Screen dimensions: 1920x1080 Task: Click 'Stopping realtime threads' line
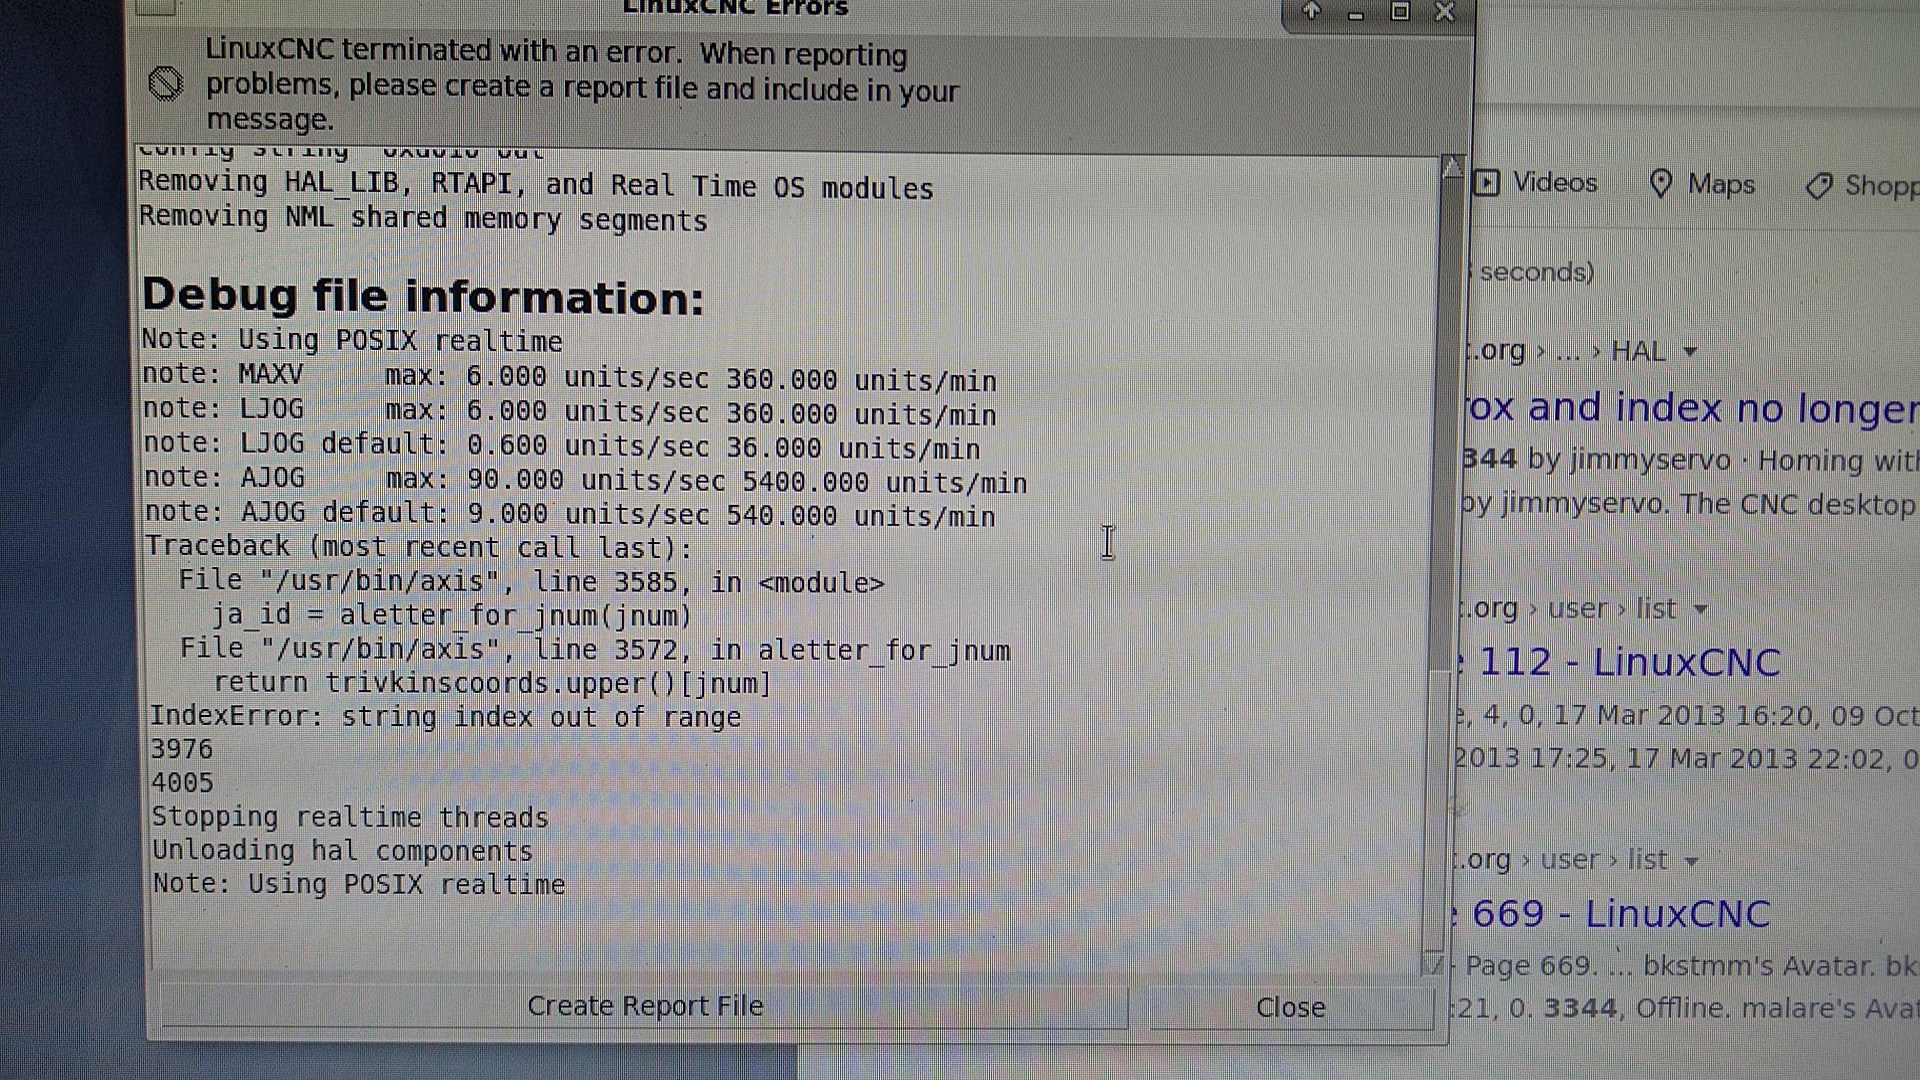(350, 817)
